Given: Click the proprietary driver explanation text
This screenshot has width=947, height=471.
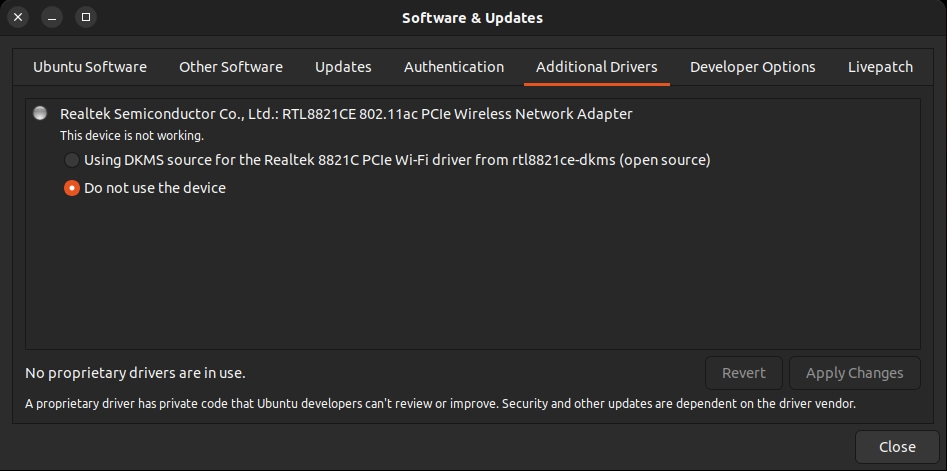Looking at the screenshot, I should click(x=440, y=403).
